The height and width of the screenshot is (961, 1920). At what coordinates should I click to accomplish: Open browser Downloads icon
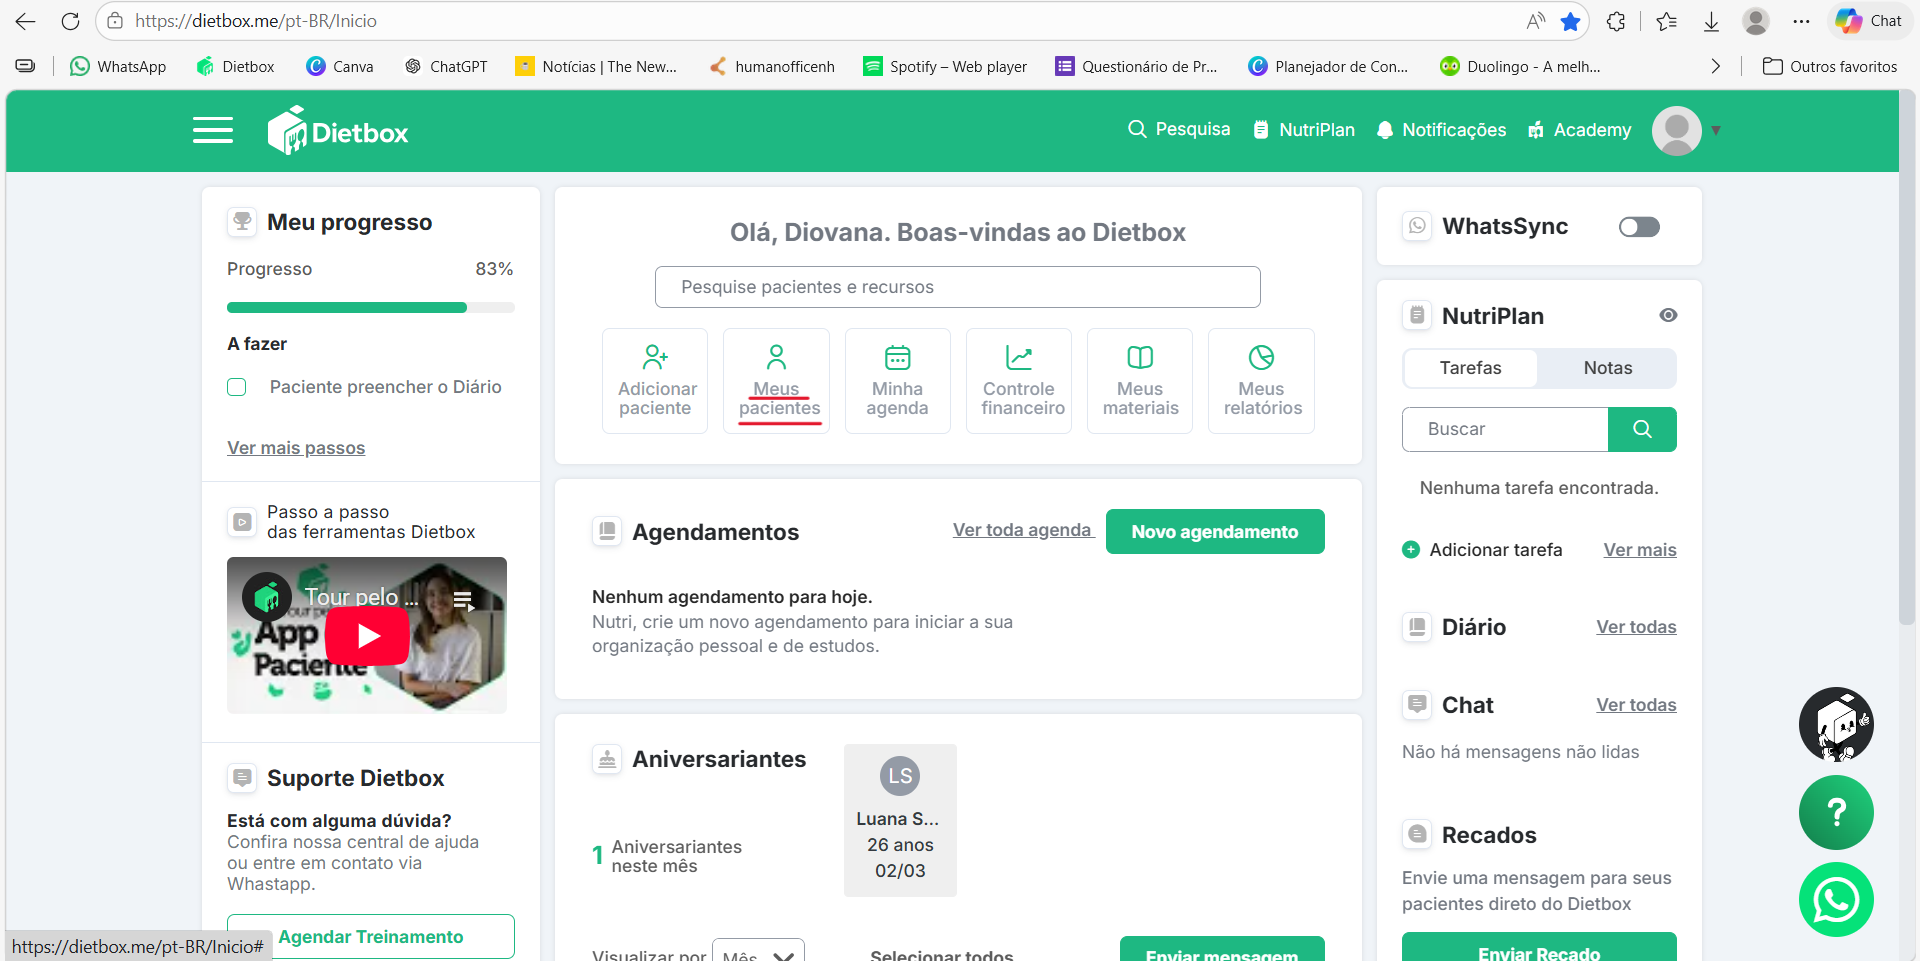tap(1711, 21)
